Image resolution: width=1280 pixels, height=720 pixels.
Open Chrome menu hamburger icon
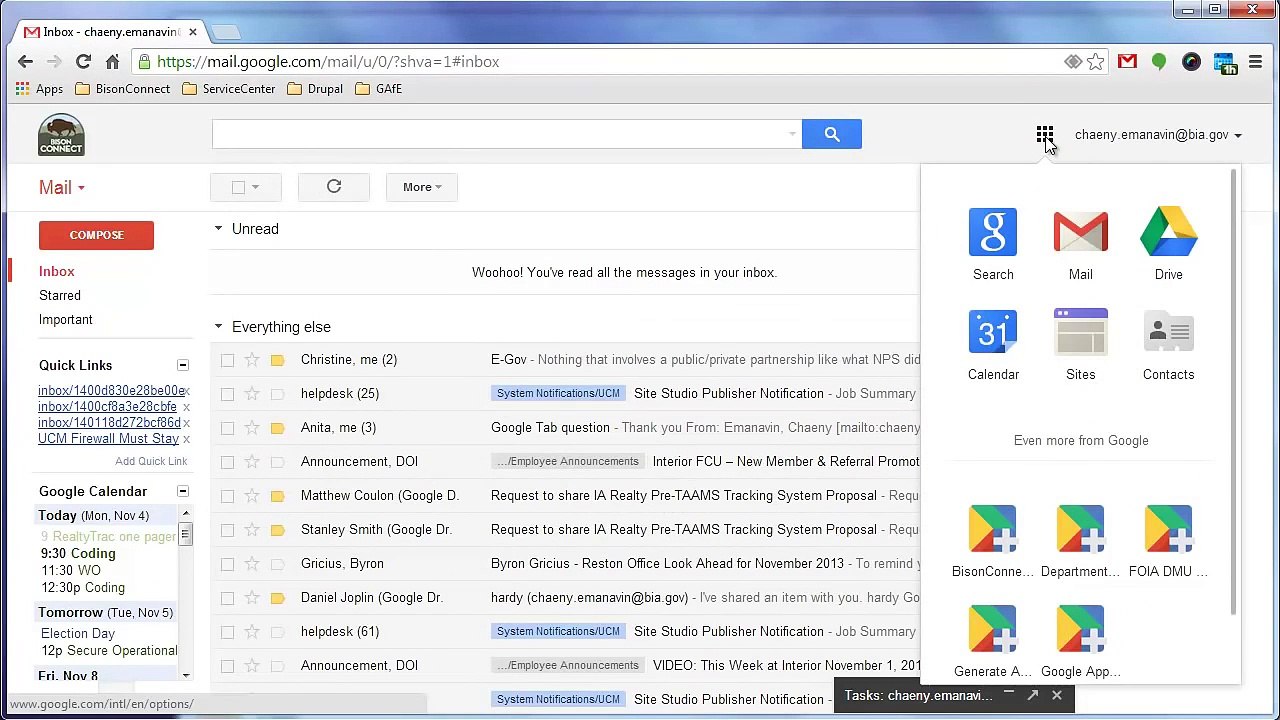coord(1255,62)
